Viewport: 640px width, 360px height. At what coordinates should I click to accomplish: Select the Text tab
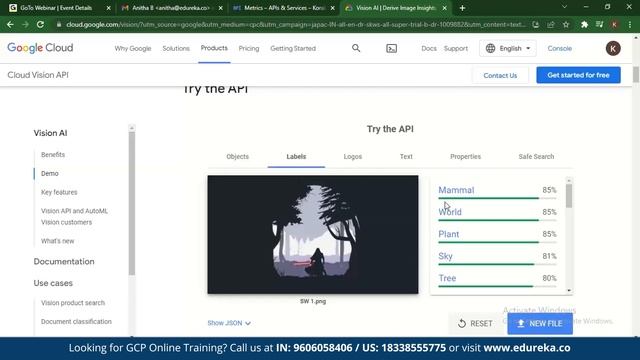coord(406,156)
